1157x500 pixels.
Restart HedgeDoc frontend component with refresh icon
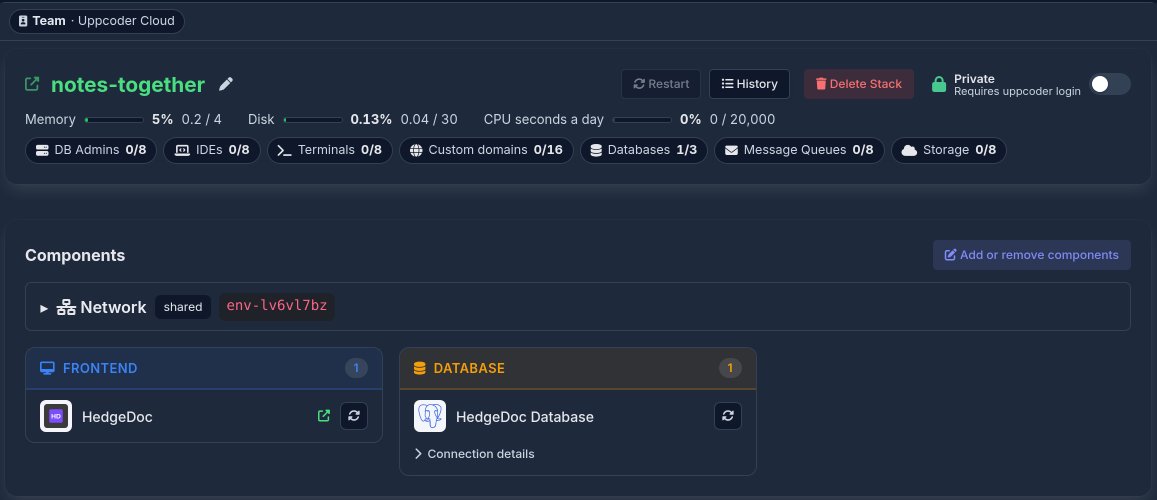353,416
